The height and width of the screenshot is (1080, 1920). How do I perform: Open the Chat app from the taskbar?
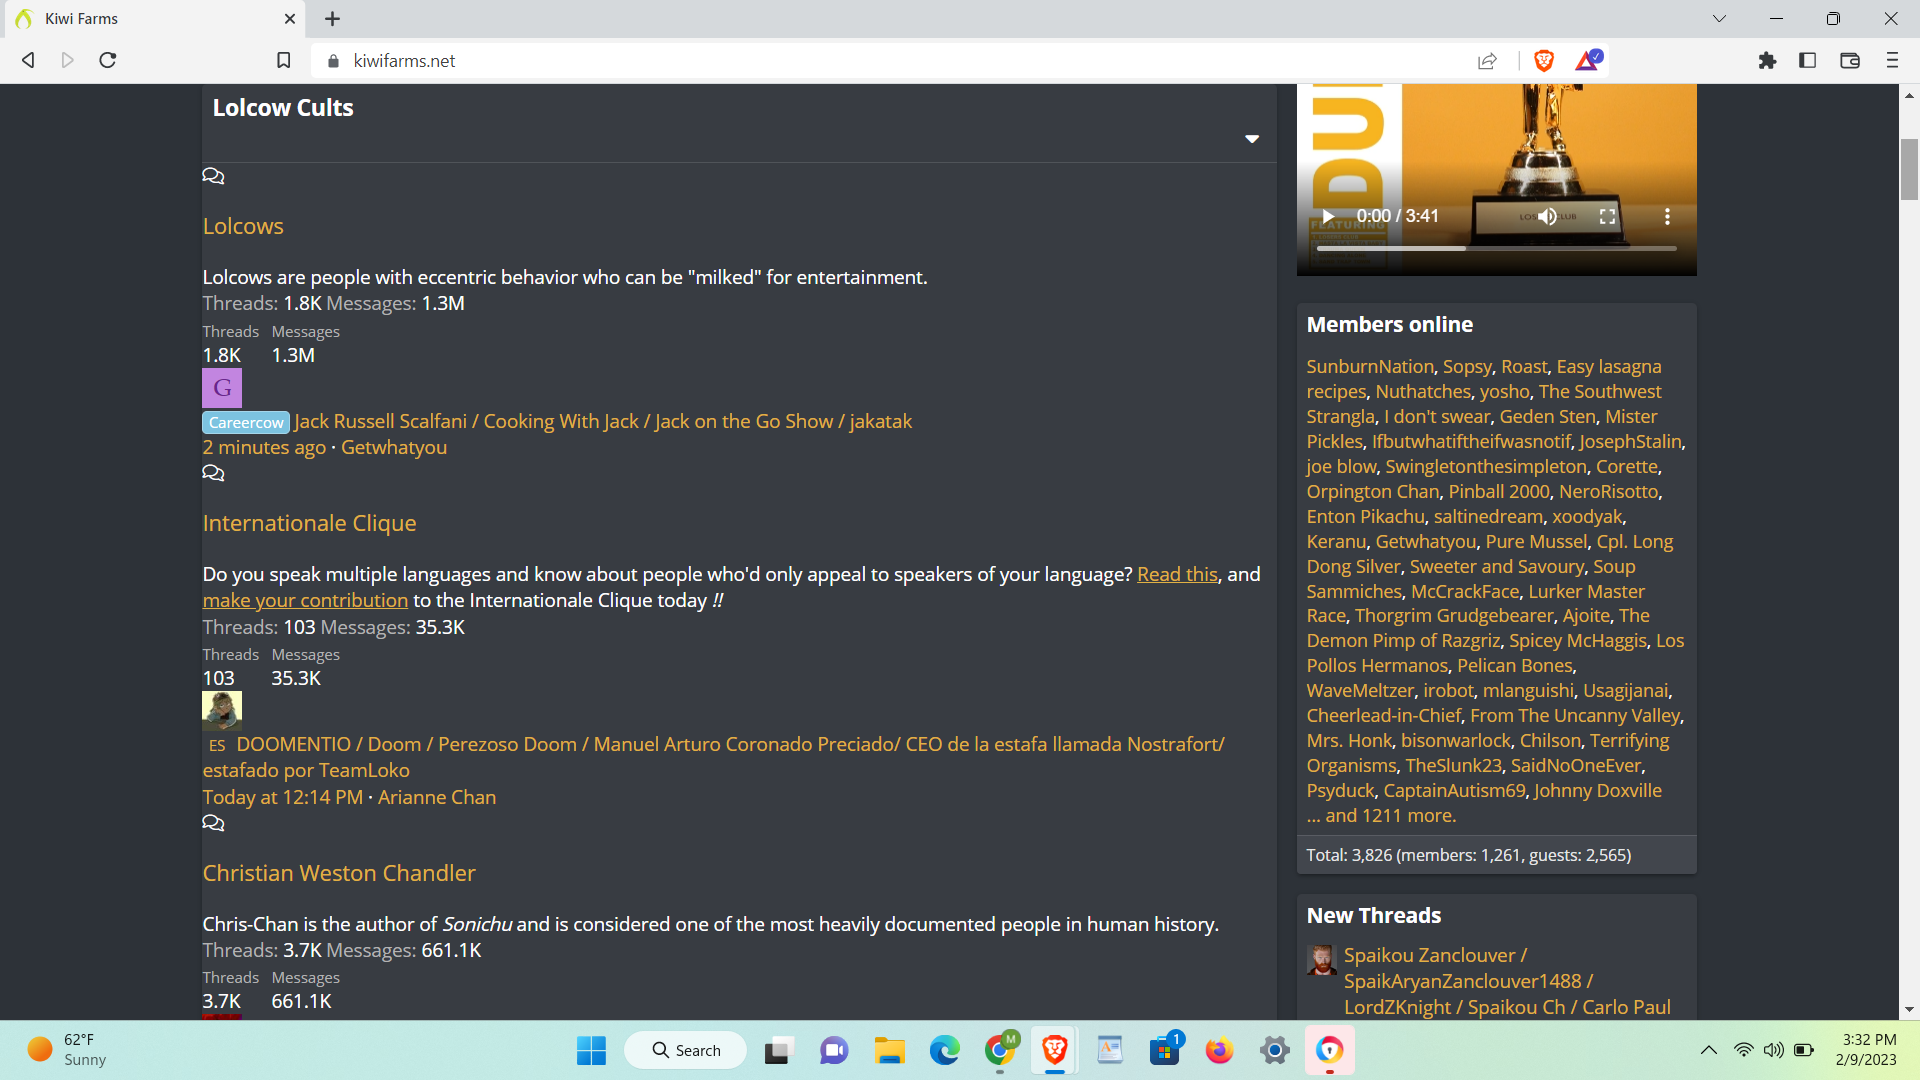point(834,1050)
